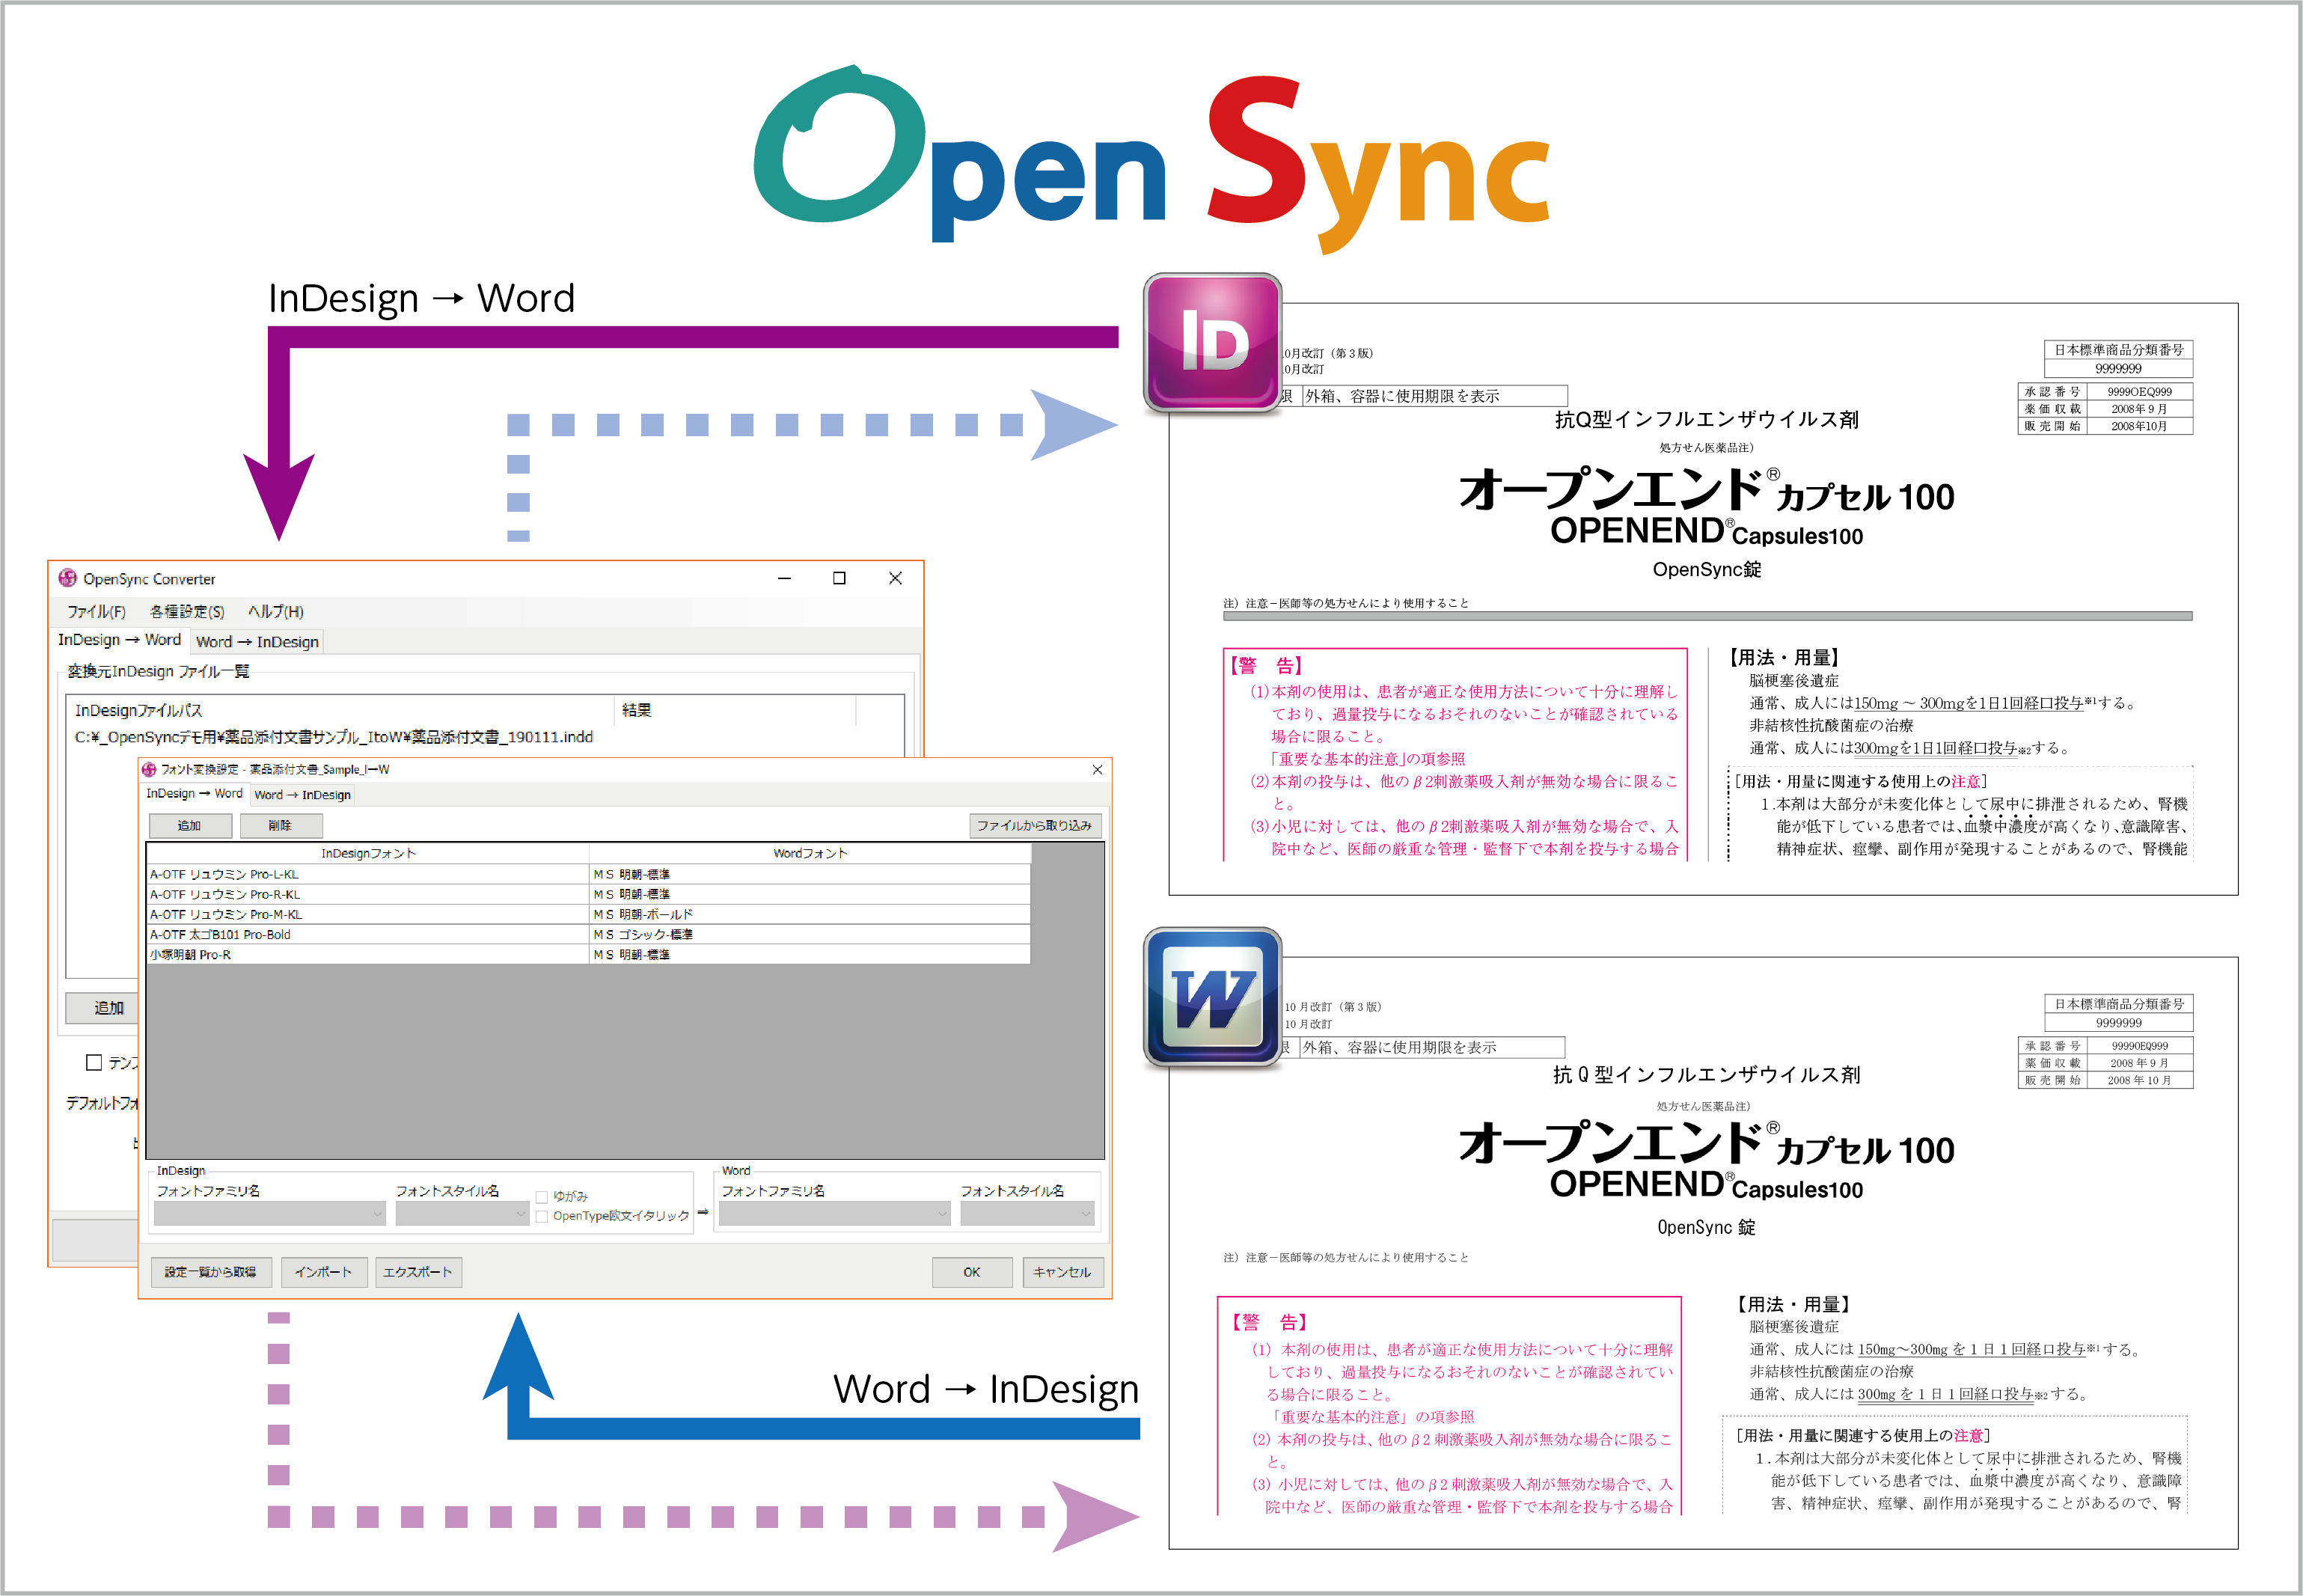Click ＭＳ 明朝-標準 cell in Pro-L-KL row

[x=810, y=874]
